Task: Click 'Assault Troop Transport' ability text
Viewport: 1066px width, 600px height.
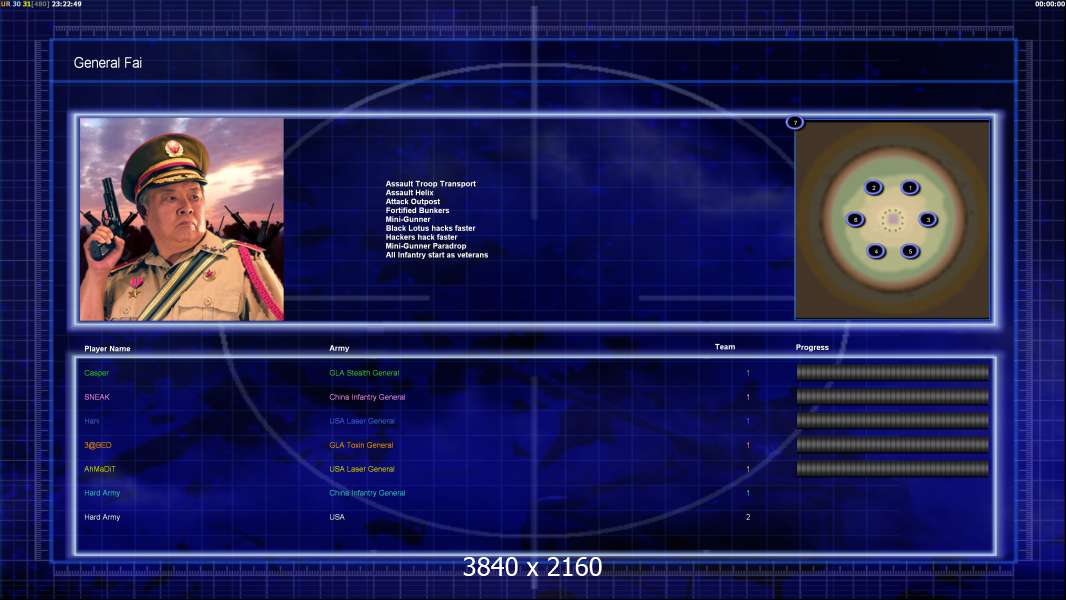Action: tap(430, 183)
